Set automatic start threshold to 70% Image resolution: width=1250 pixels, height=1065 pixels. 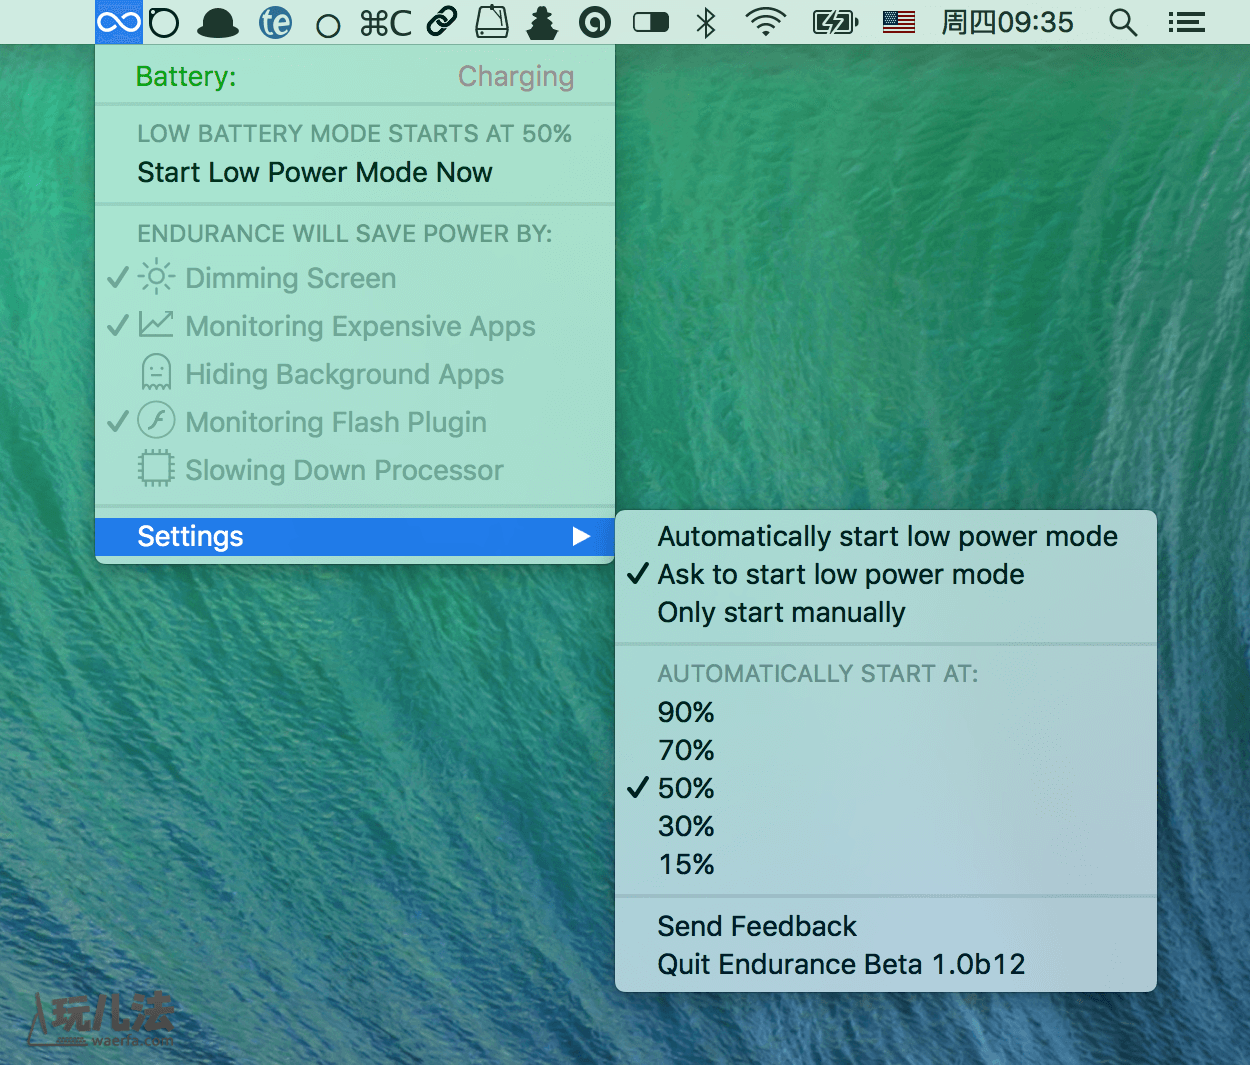[886, 750]
